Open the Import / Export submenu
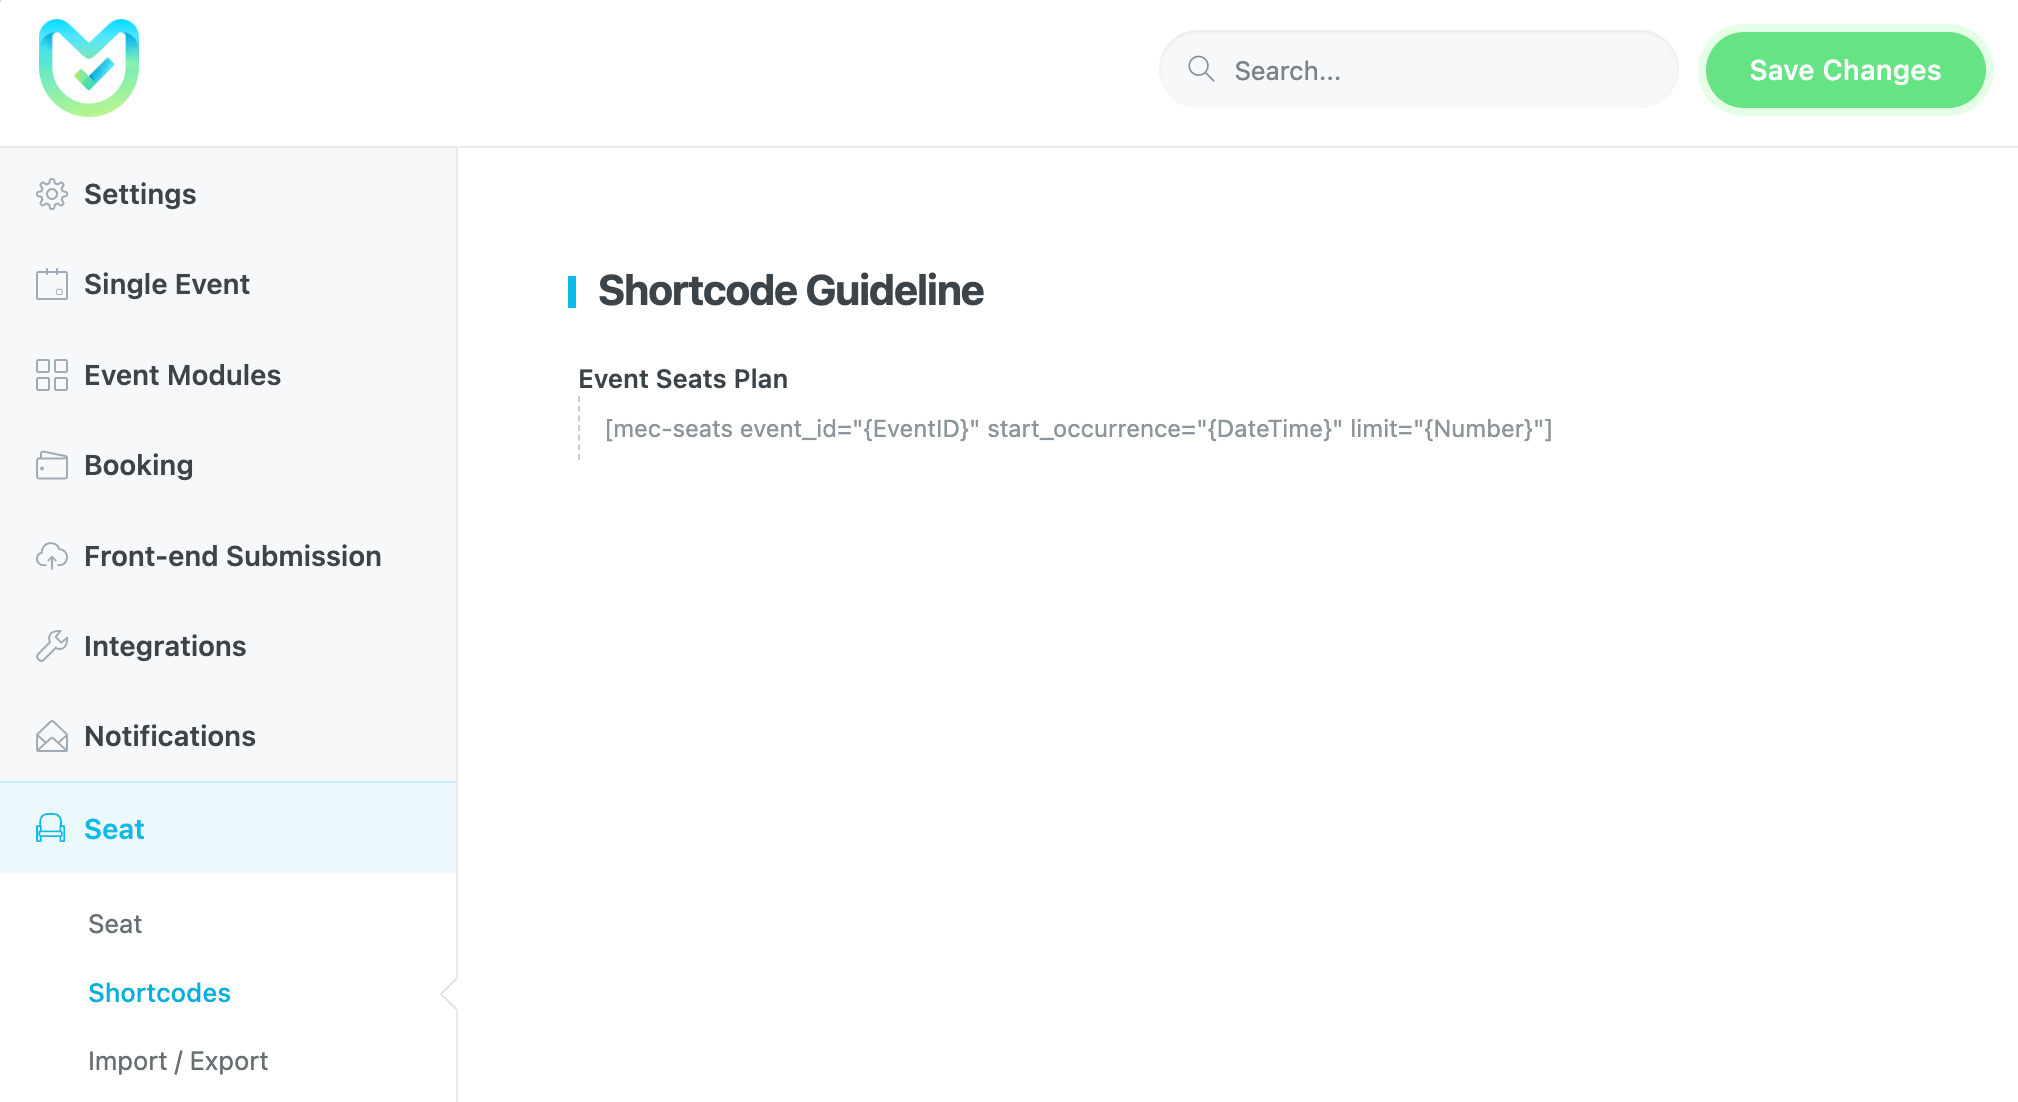Viewport: 2018px width, 1102px height. coord(178,1061)
